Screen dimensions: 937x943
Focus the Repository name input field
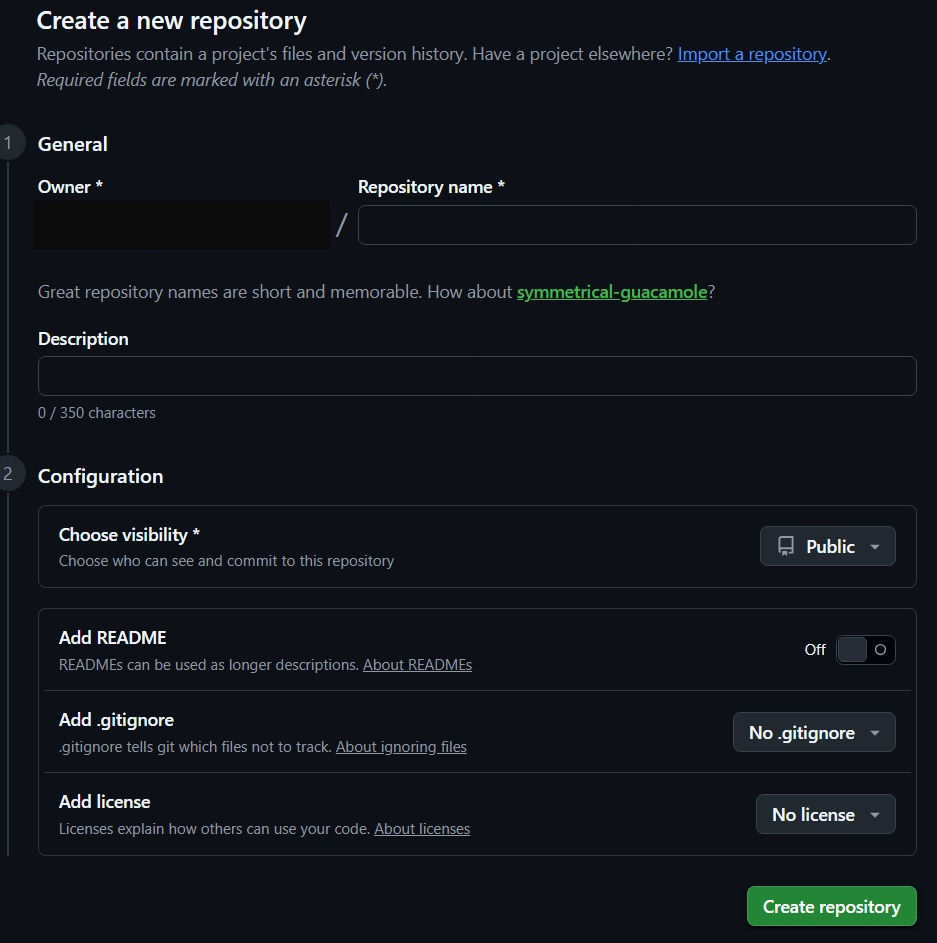[x=637, y=225]
